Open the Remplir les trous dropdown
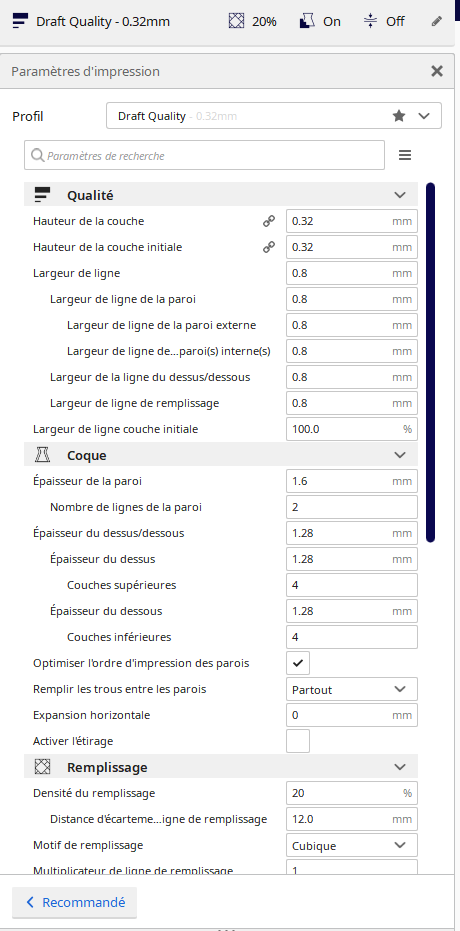The height and width of the screenshot is (931, 460). (x=352, y=689)
